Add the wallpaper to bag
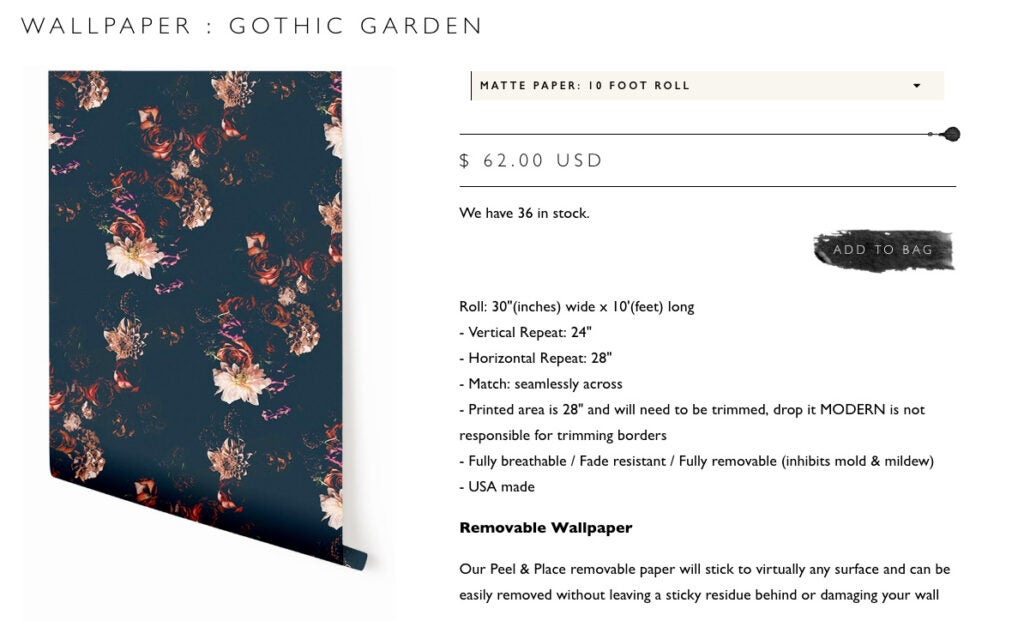Viewport: 1024px width, 621px height. click(x=883, y=249)
